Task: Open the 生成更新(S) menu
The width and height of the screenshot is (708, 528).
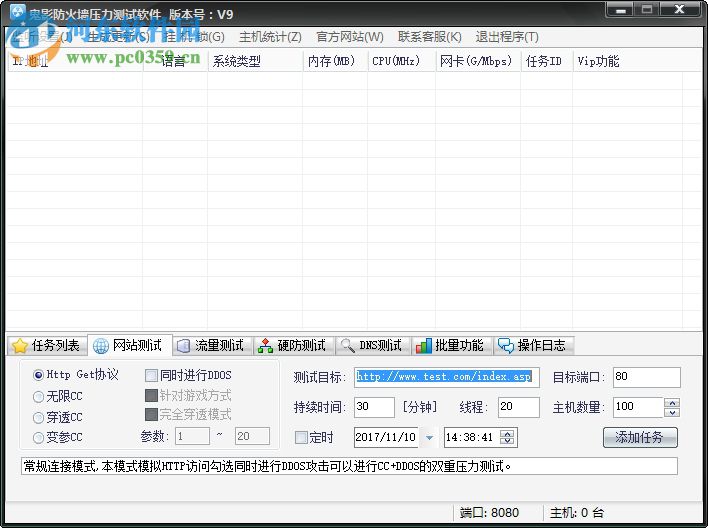Action: [117, 37]
